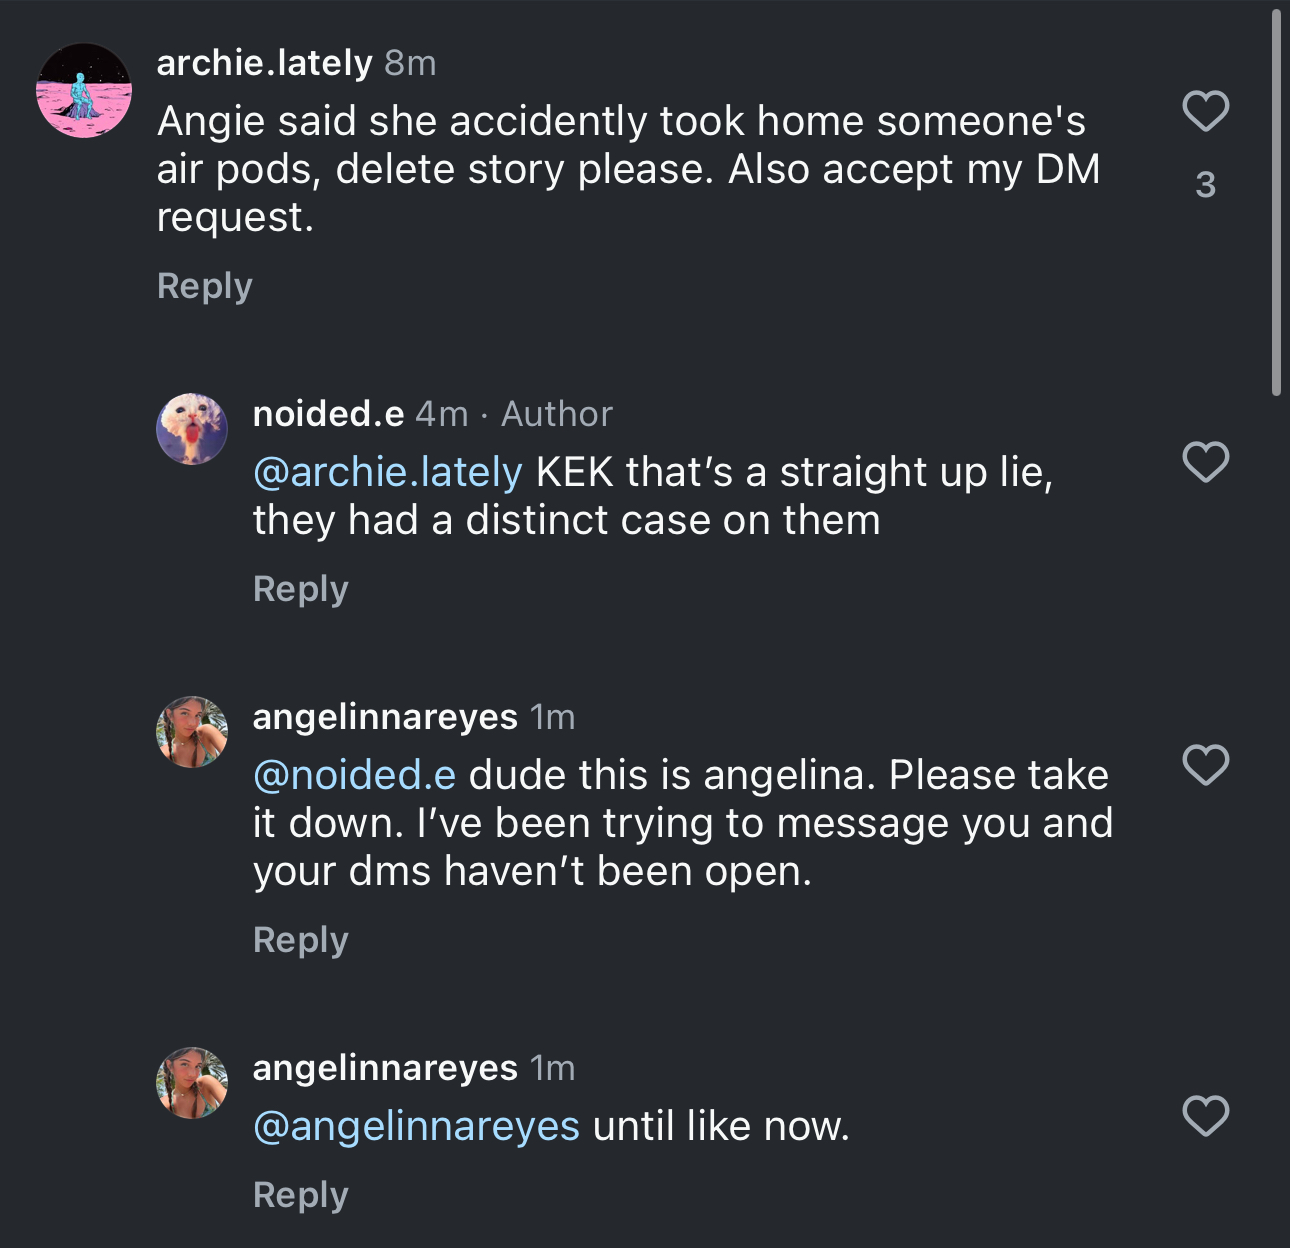Viewport: 1290px width, 1248px height.
Task: Open archie.lately's profile picture
Action: coord(84,90)
